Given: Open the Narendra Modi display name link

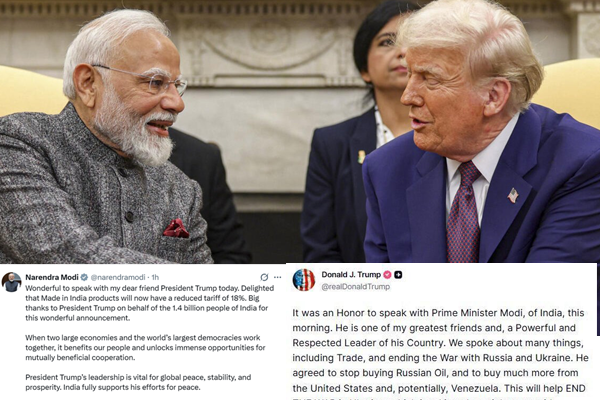Looking at the screenshot, I should [x=52, y=277].
